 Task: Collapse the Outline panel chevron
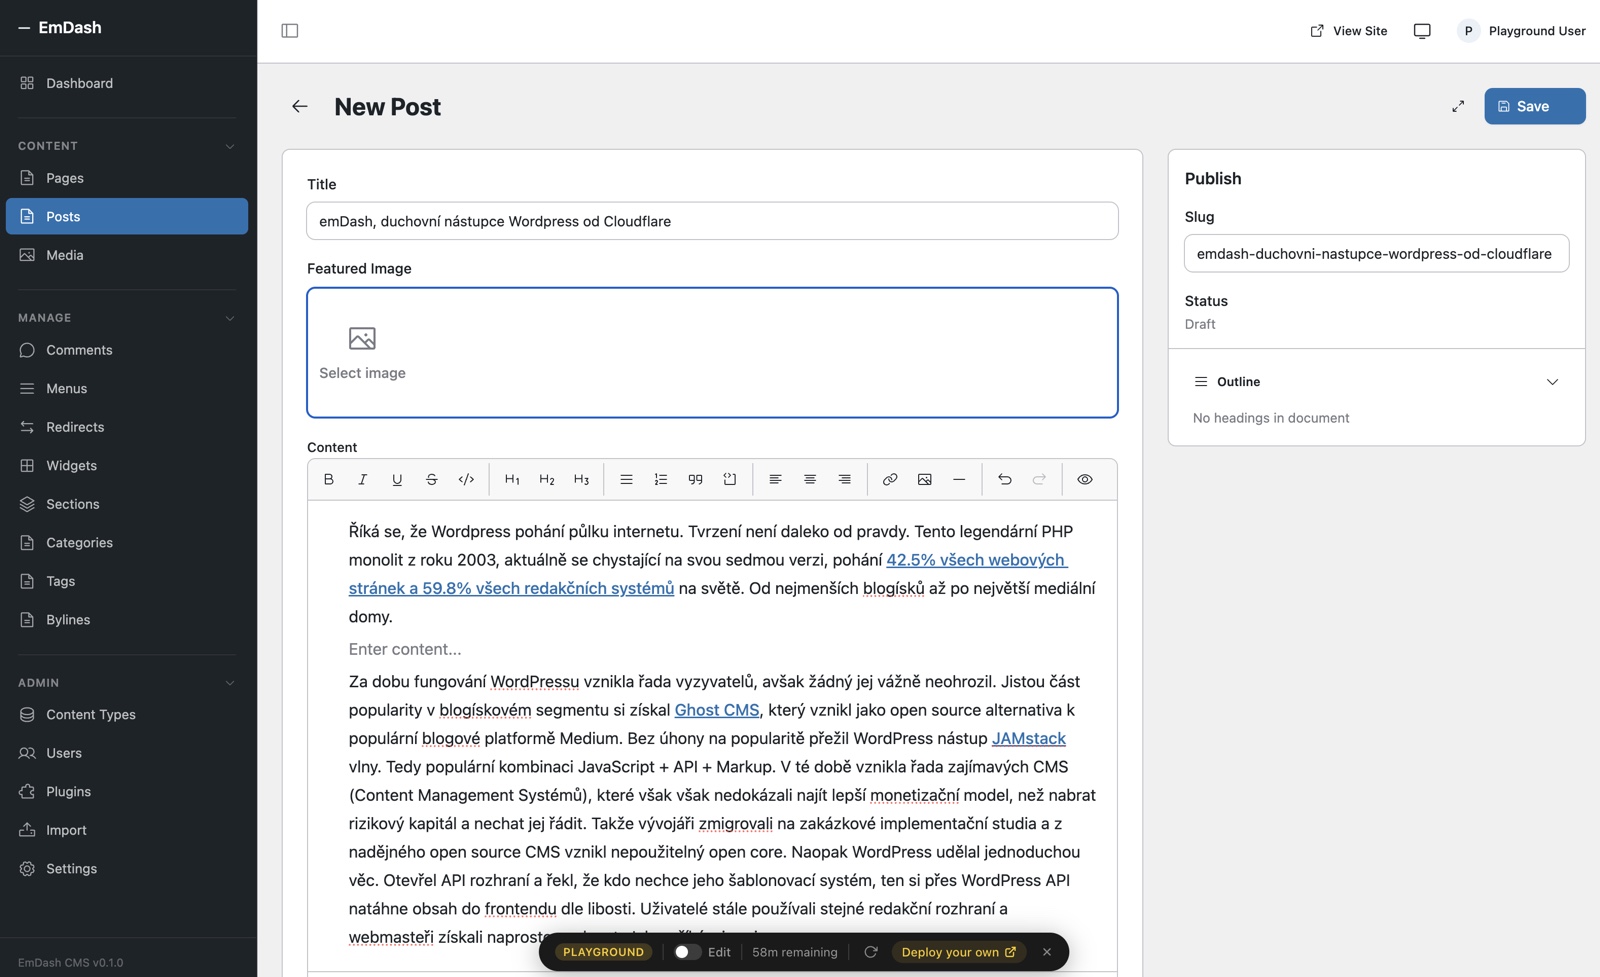[x=1552, y=382]
